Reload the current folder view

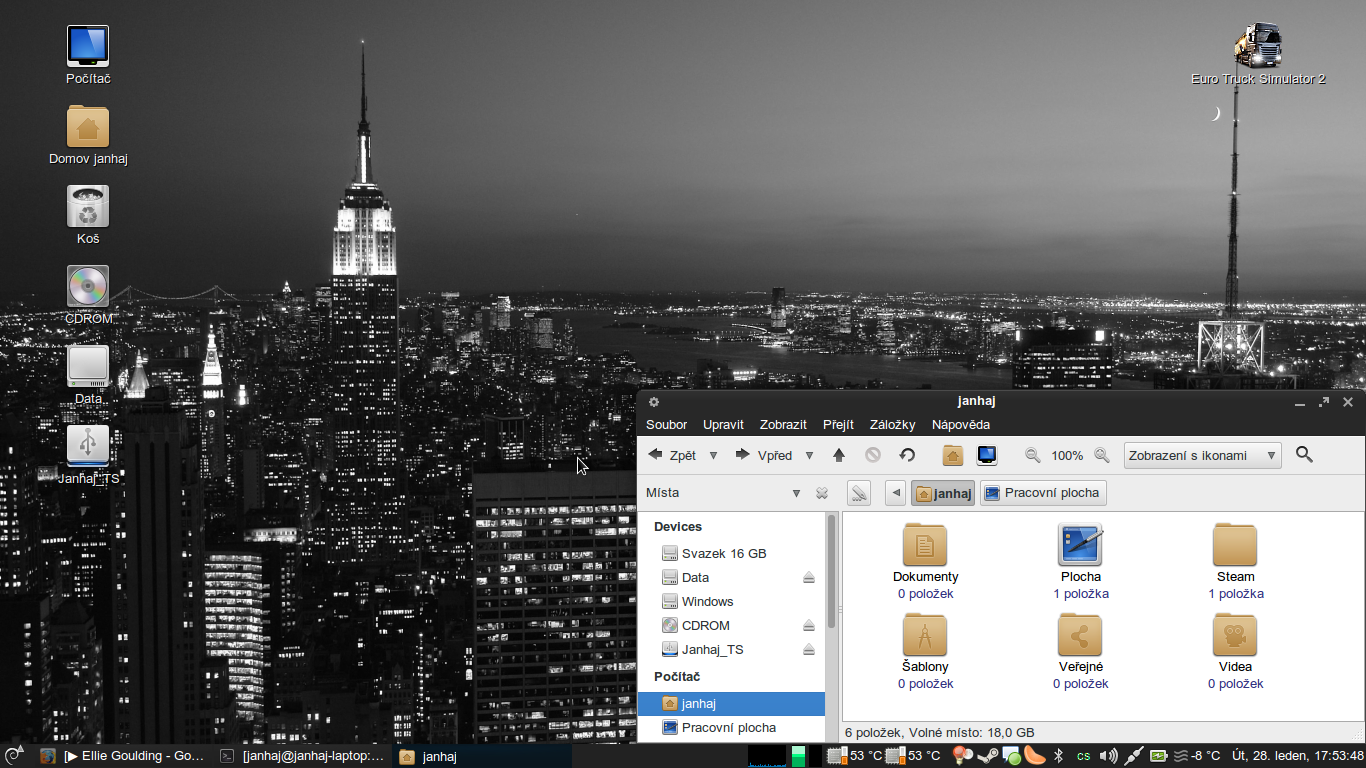click(x=907, y=455)
